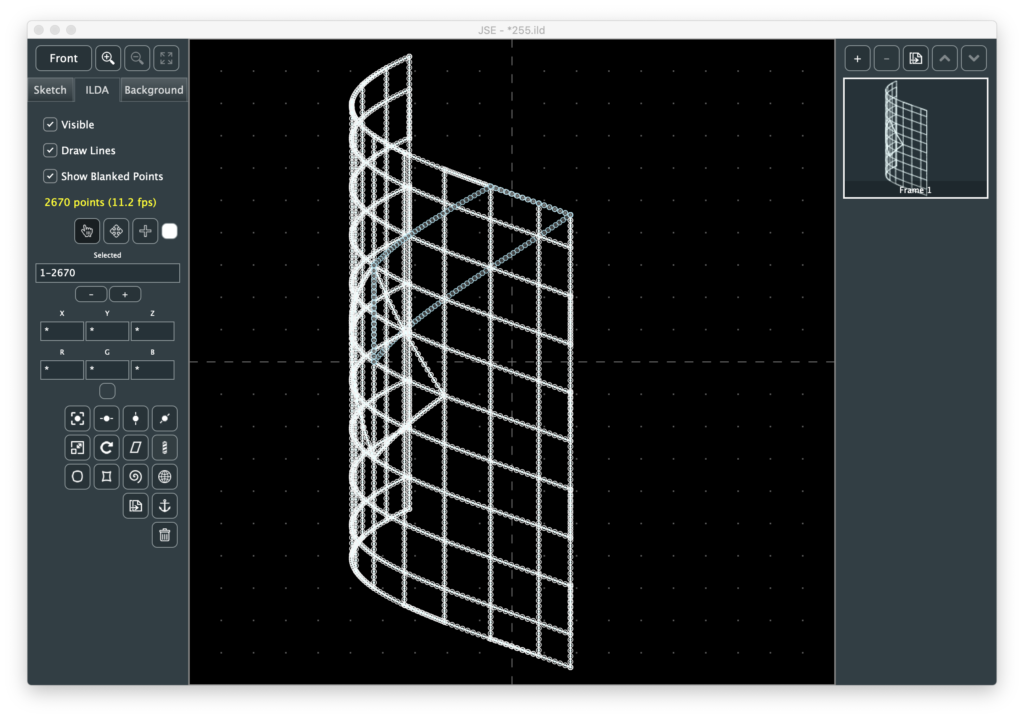This screenshot has height=719, width=1024.
Task: Disable Show Blanked Points
Action: pyautogui.click(x=50, y=176)
